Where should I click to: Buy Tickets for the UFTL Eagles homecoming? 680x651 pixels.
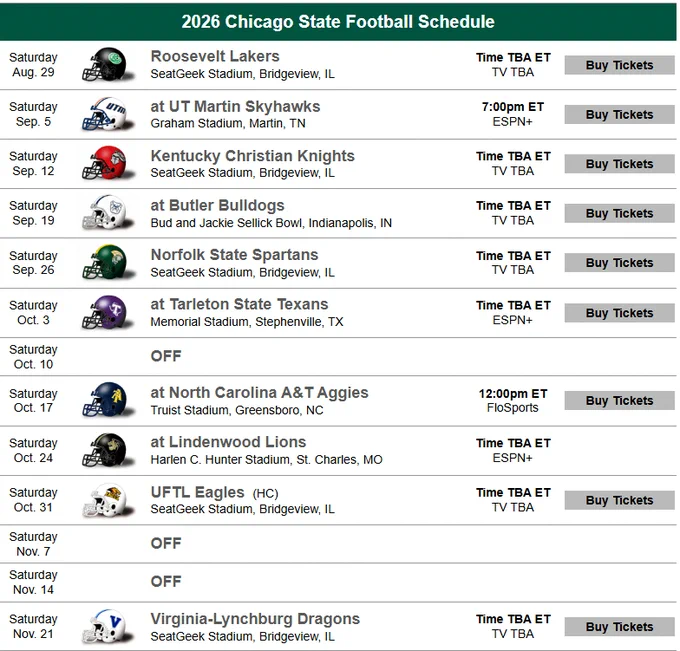[x=619, y=500]
